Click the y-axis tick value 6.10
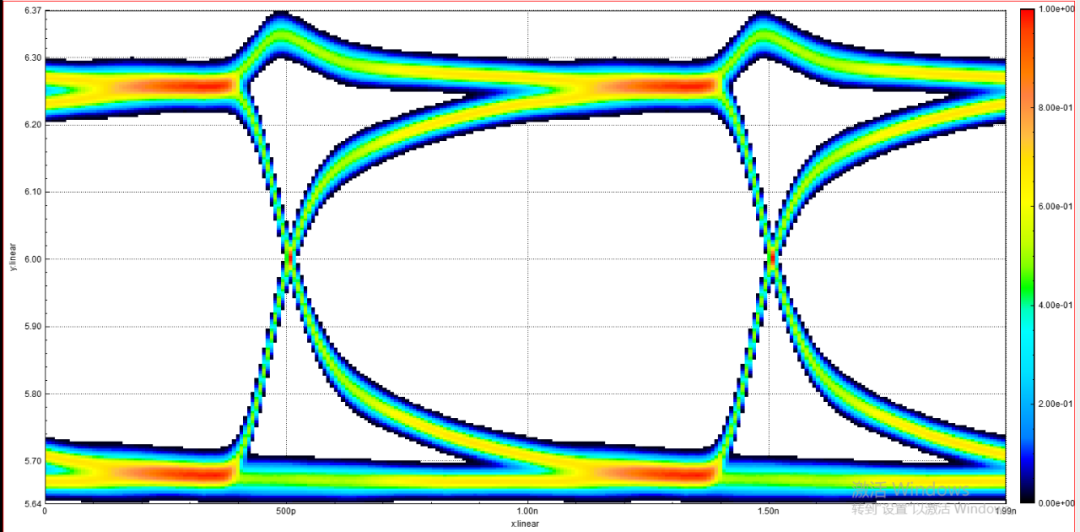Image resolution: width=1080 pixels, height=532 pixels. coord(34,192)
